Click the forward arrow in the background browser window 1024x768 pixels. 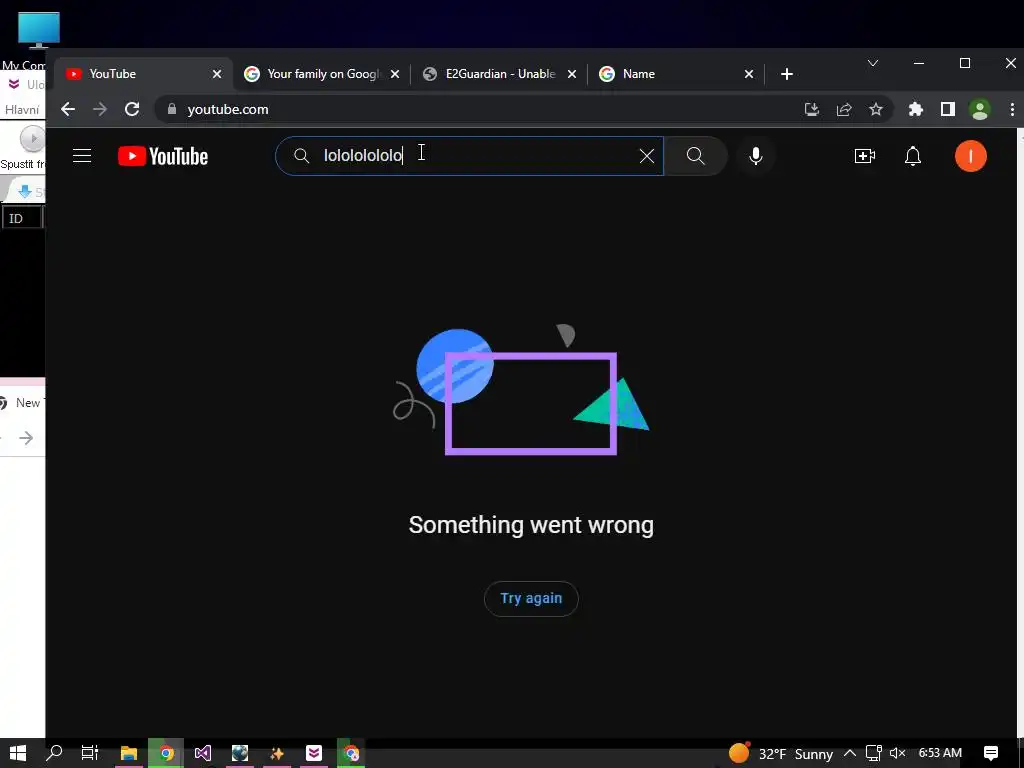[x=26, y=438]
